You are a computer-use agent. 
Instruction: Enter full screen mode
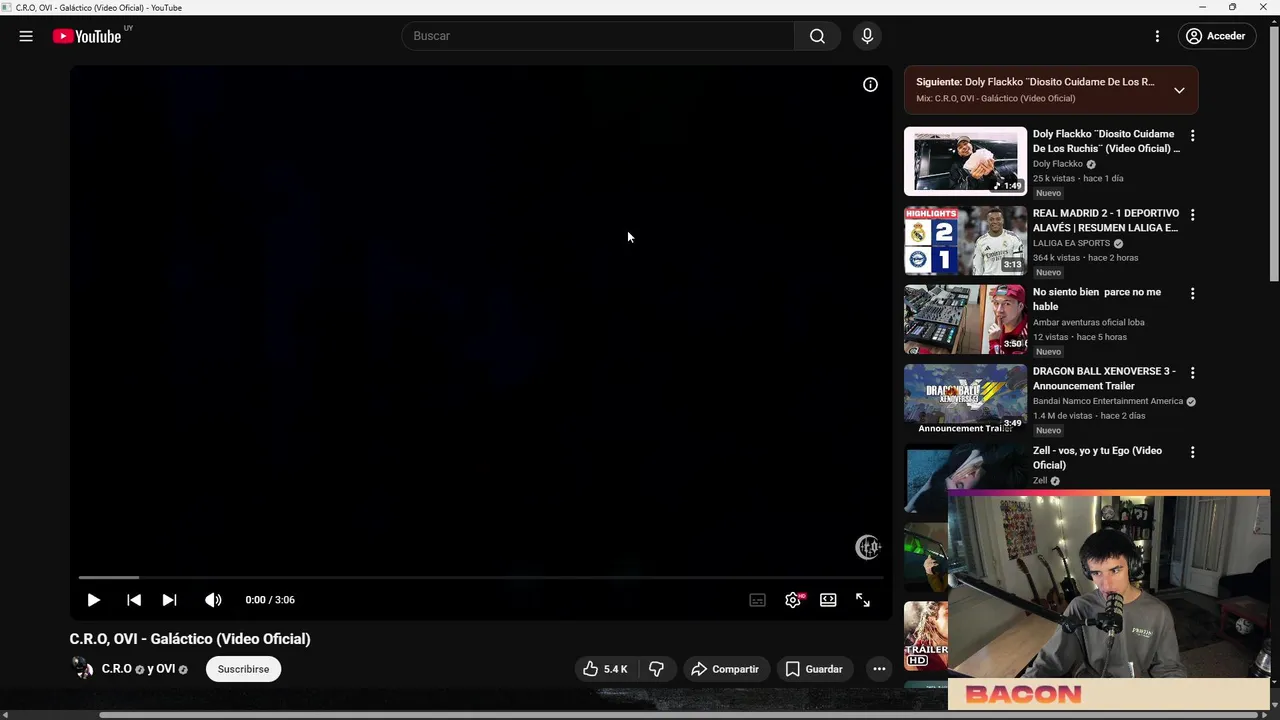pyautogui.click(x=863, y=600)
